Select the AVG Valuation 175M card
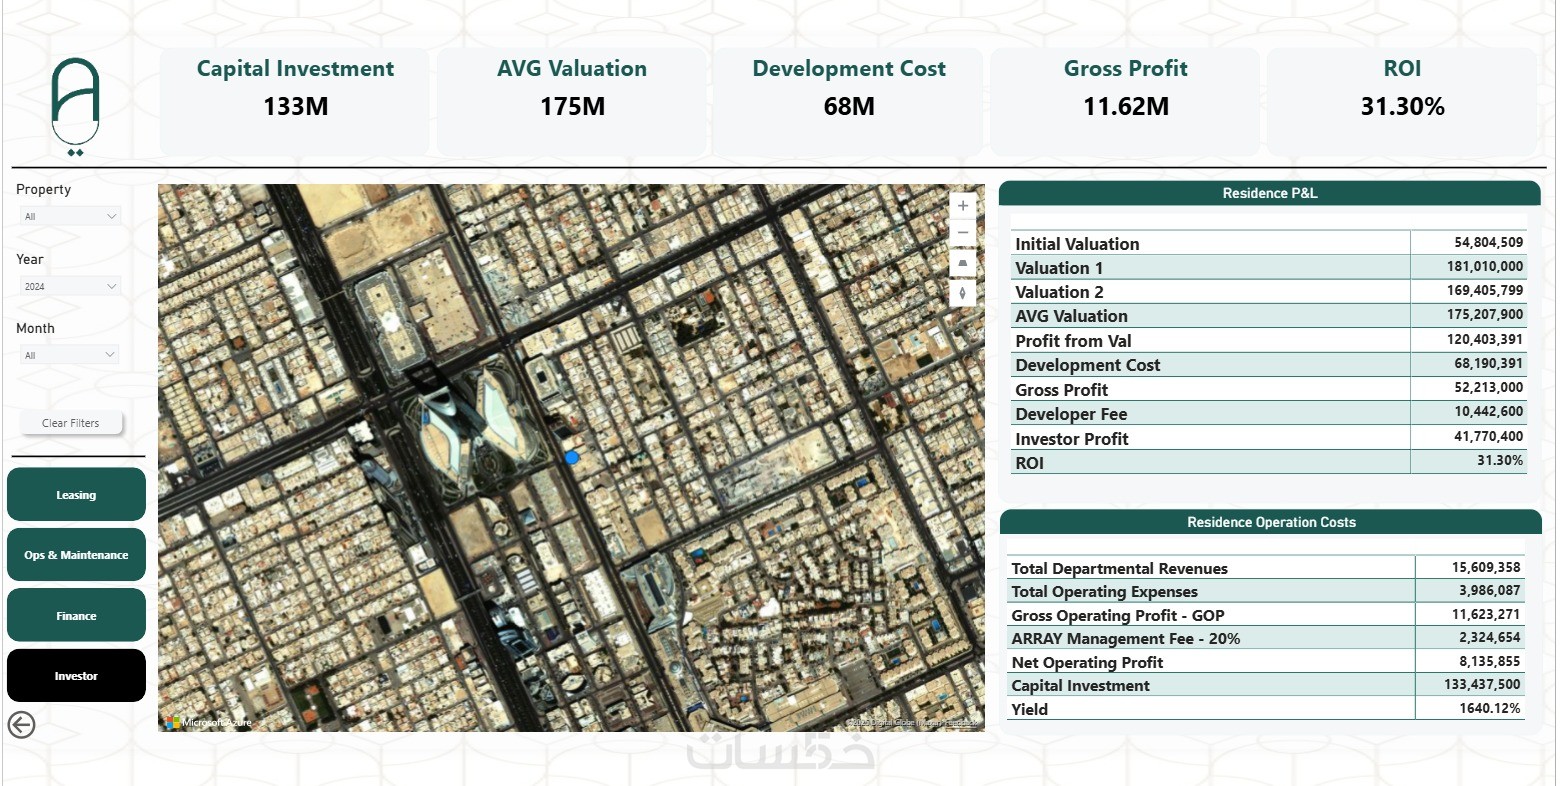 pos(572,100)
